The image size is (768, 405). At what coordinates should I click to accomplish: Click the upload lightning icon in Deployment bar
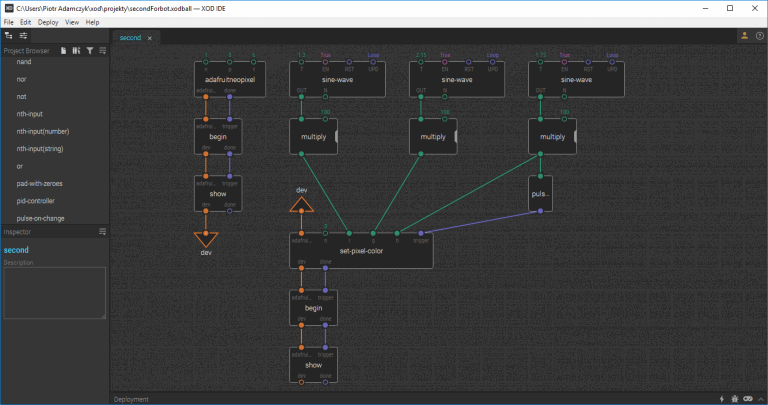click(722, 398)
